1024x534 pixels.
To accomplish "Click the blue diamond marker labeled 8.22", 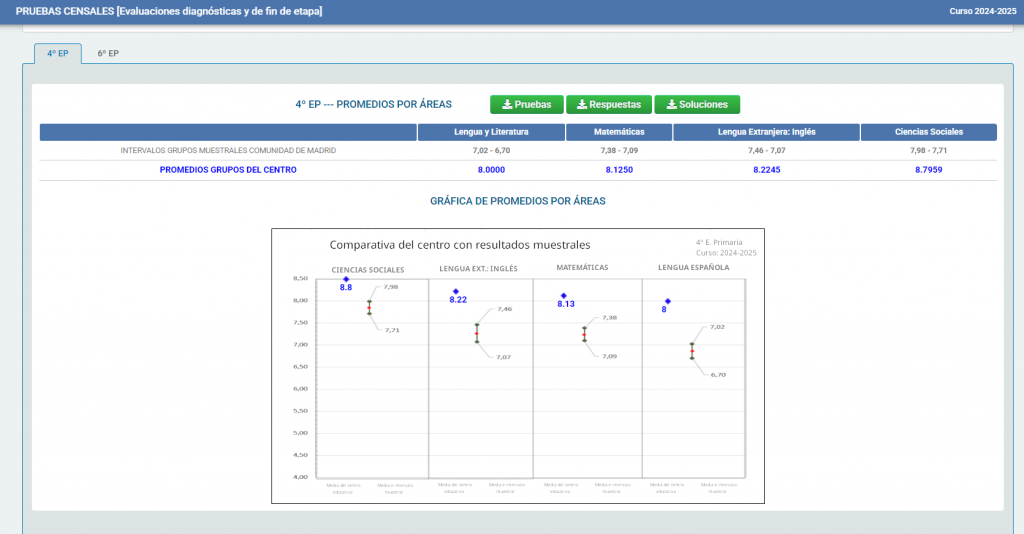I will tap(456, 292).
